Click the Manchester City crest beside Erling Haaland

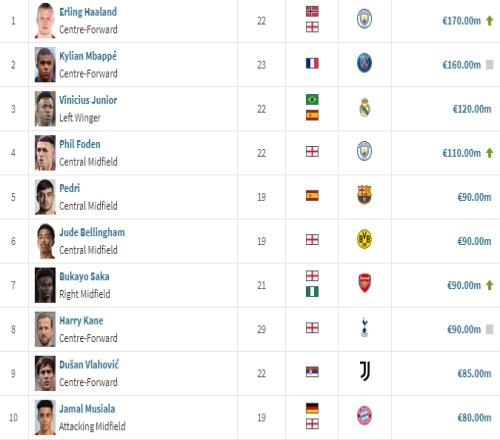pos(364,19)
